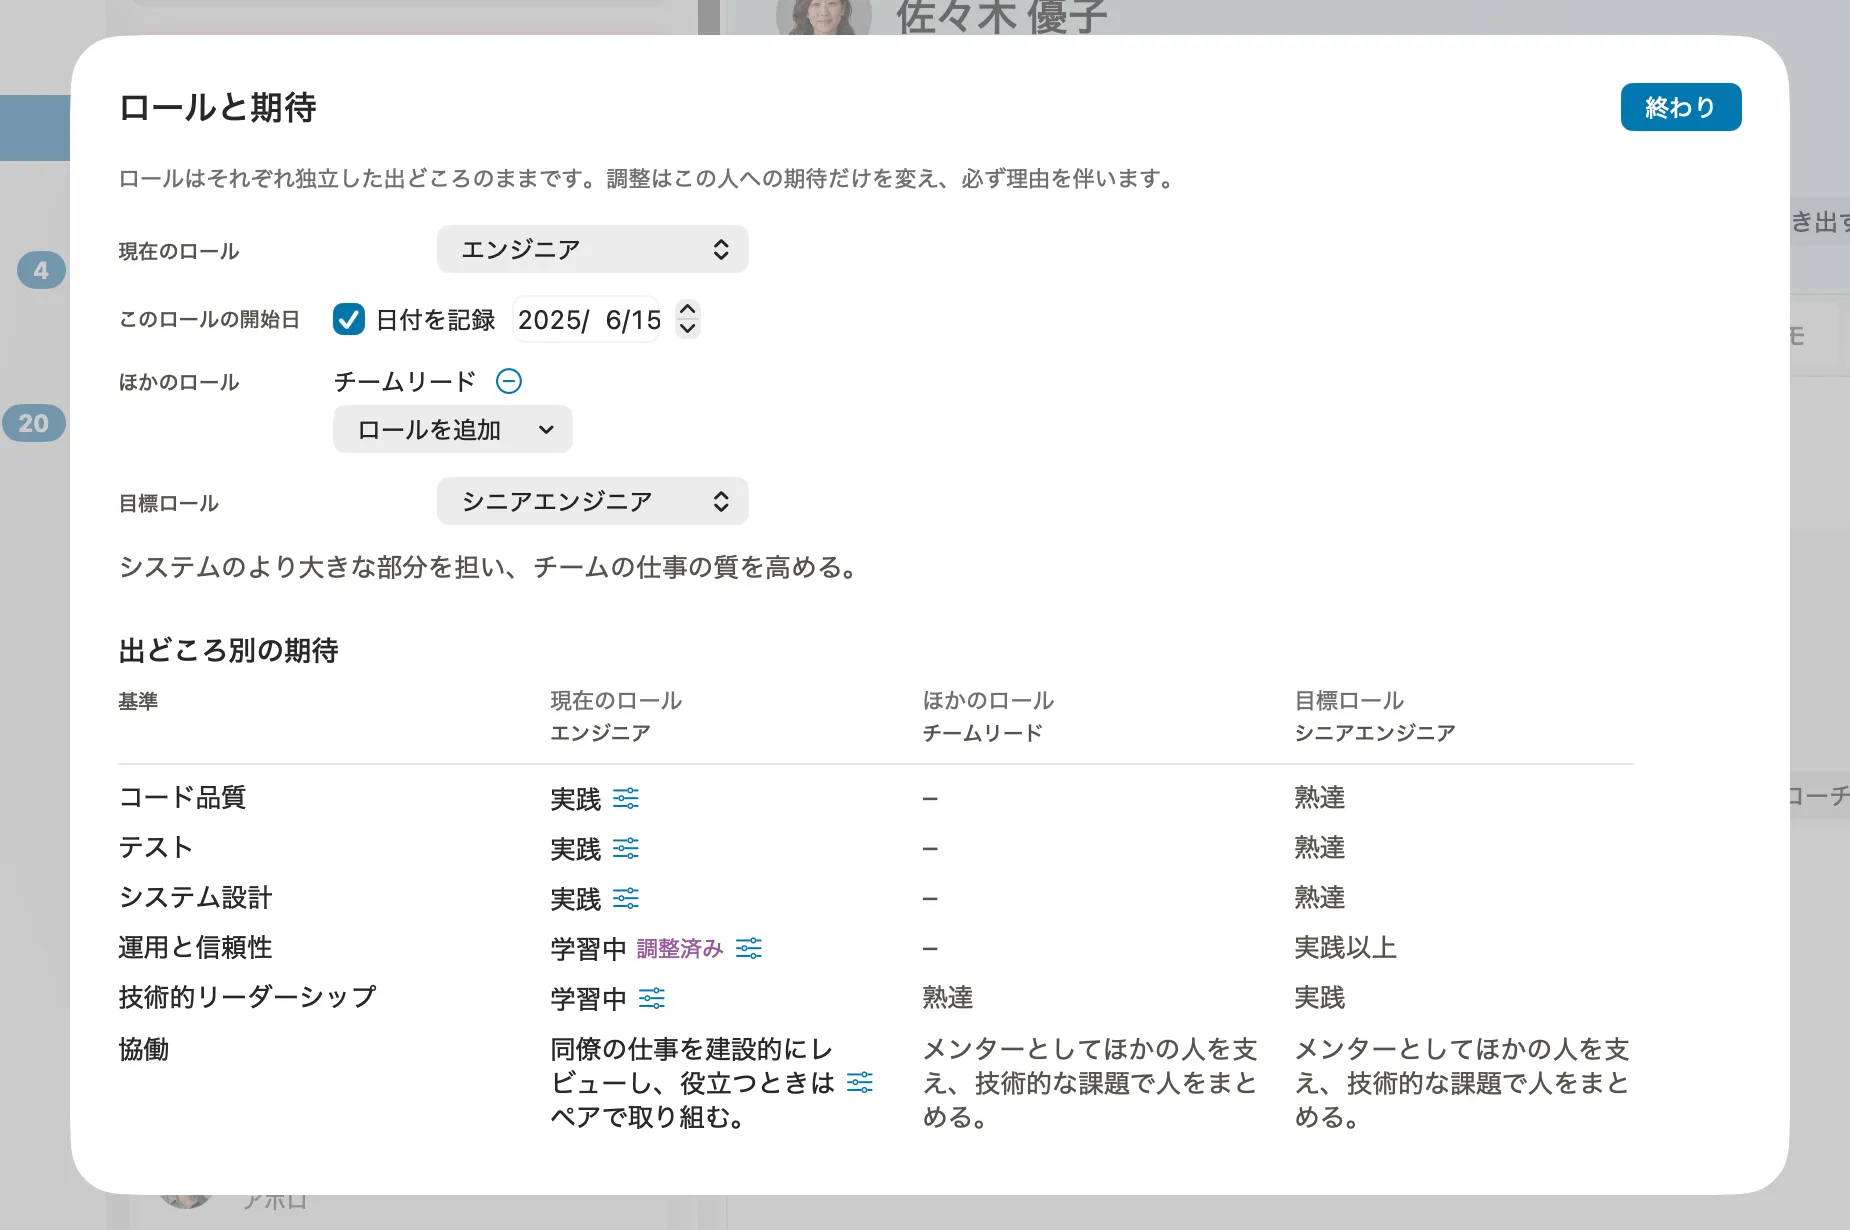
Task: Click the テスト criterion name
Action: (156, 847)
